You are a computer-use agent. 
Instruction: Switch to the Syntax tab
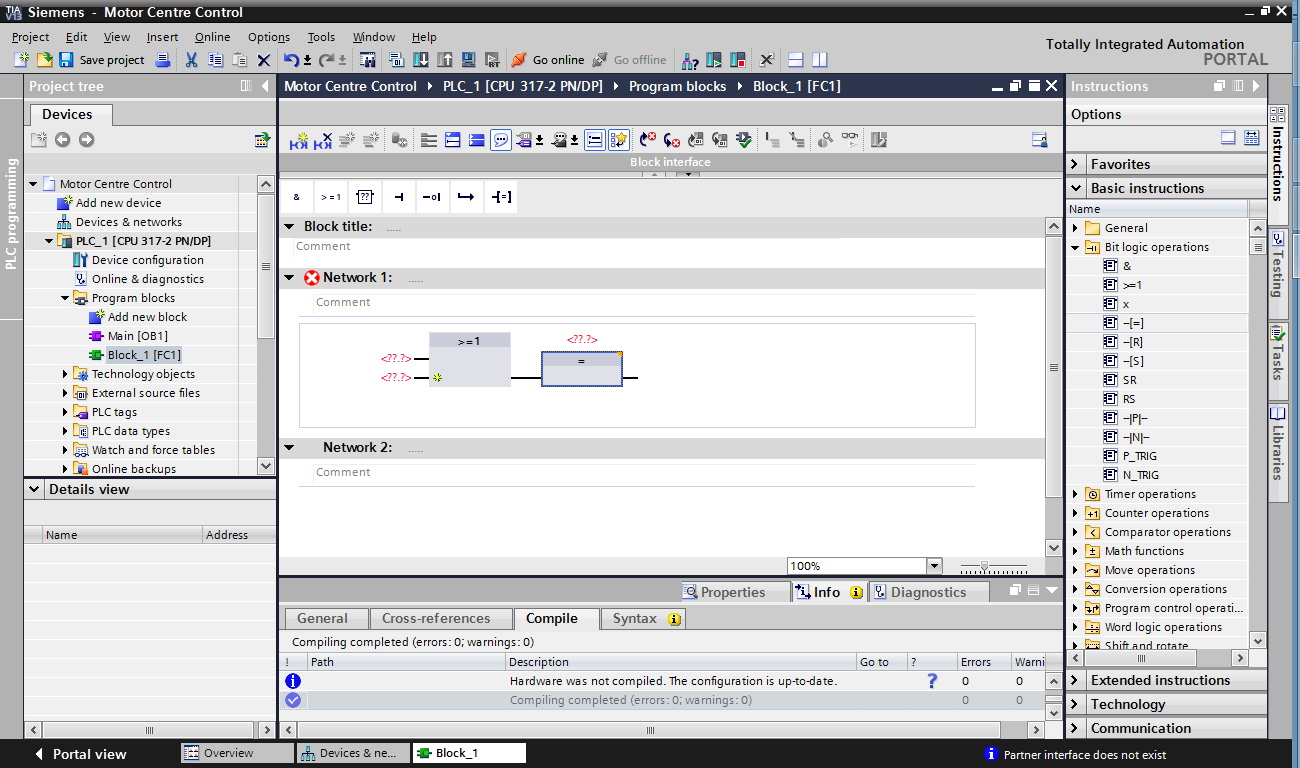(645, 619)
